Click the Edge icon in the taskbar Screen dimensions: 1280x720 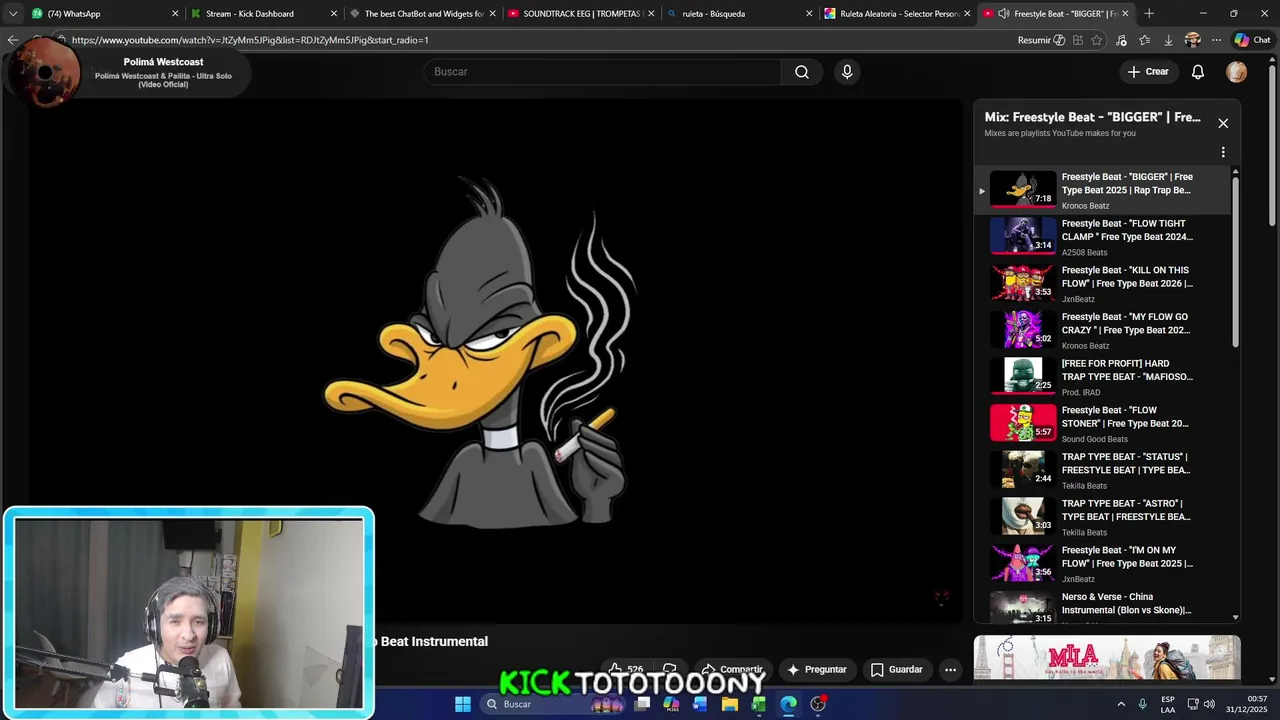tap(788, 704)
